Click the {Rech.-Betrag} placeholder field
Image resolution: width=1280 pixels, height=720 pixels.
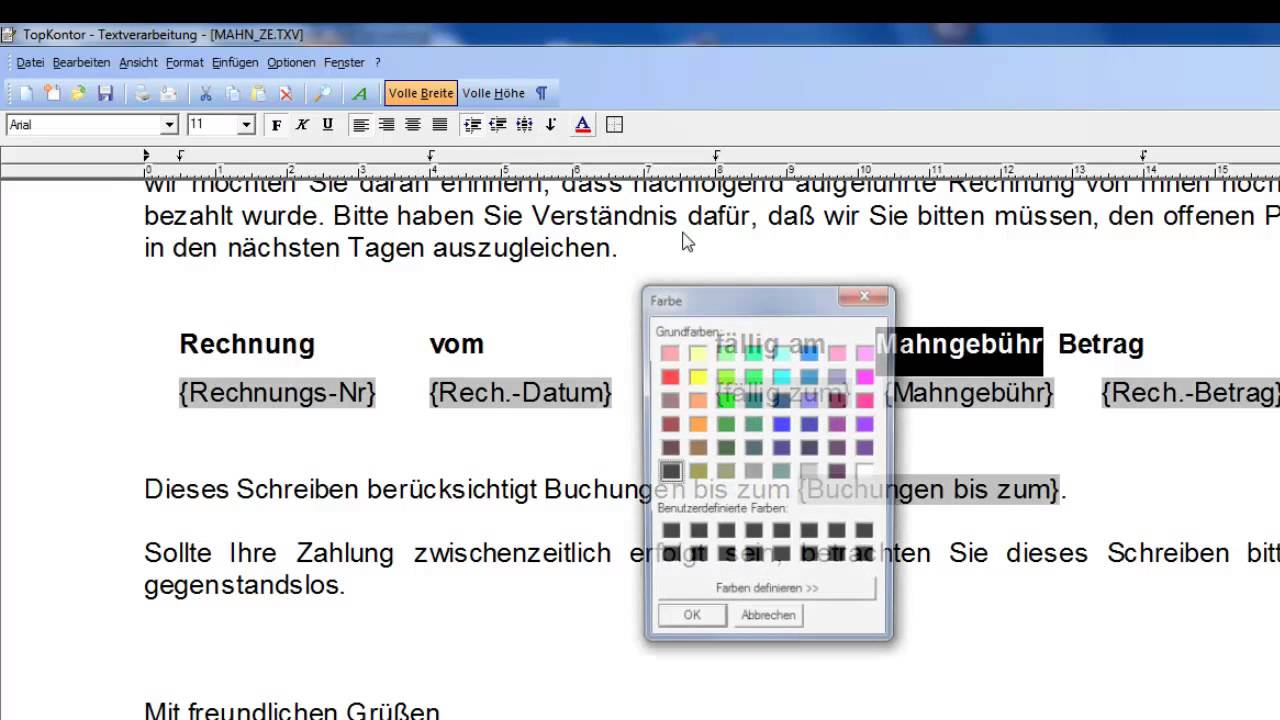pyautogui.click(x=1190, y=393)
